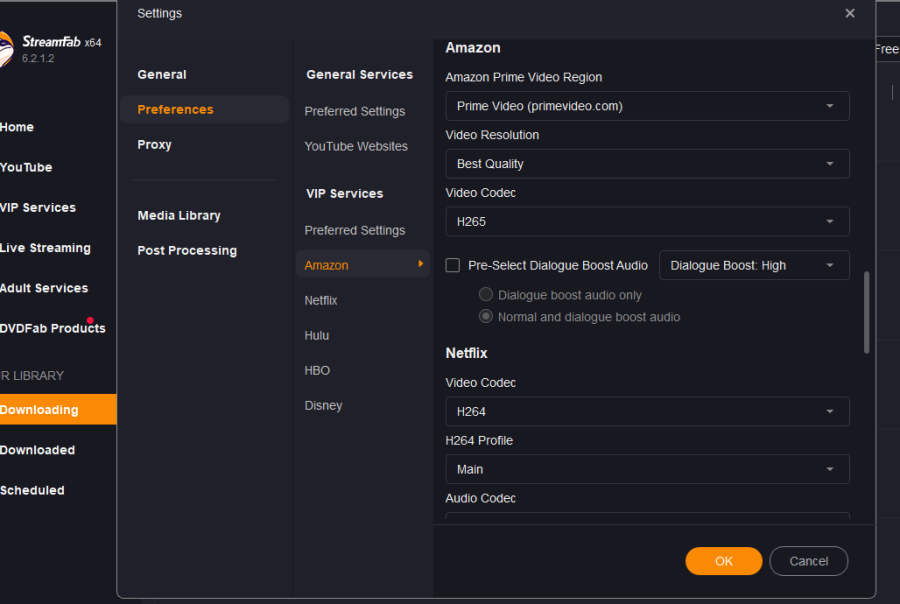The image size is (900, 604).
Task: Click the settings panel vertical scrollbar
Action: tap(866, 312)
